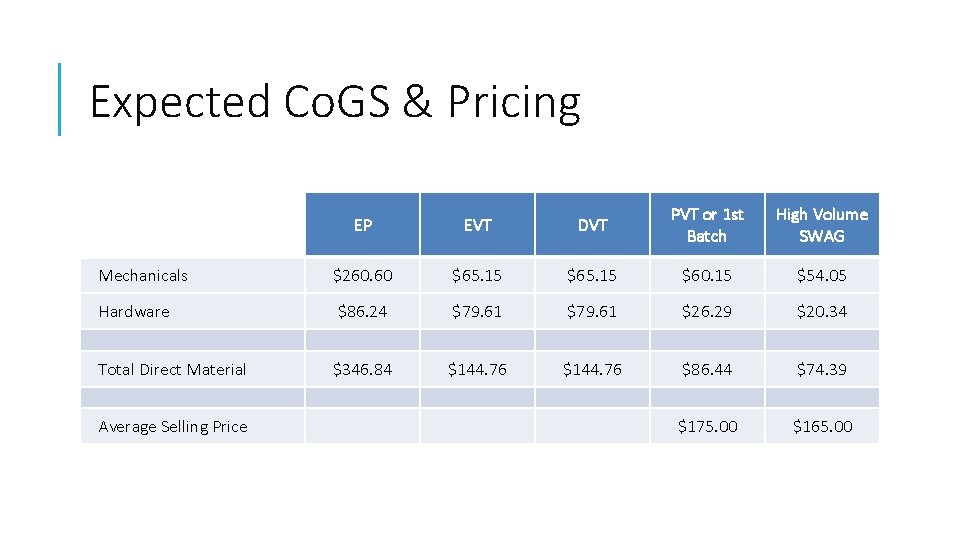This screenshot has width=960, height=540.
Task: Click the $60.15 Mechanicals cell
Action: tap(707, 275)
